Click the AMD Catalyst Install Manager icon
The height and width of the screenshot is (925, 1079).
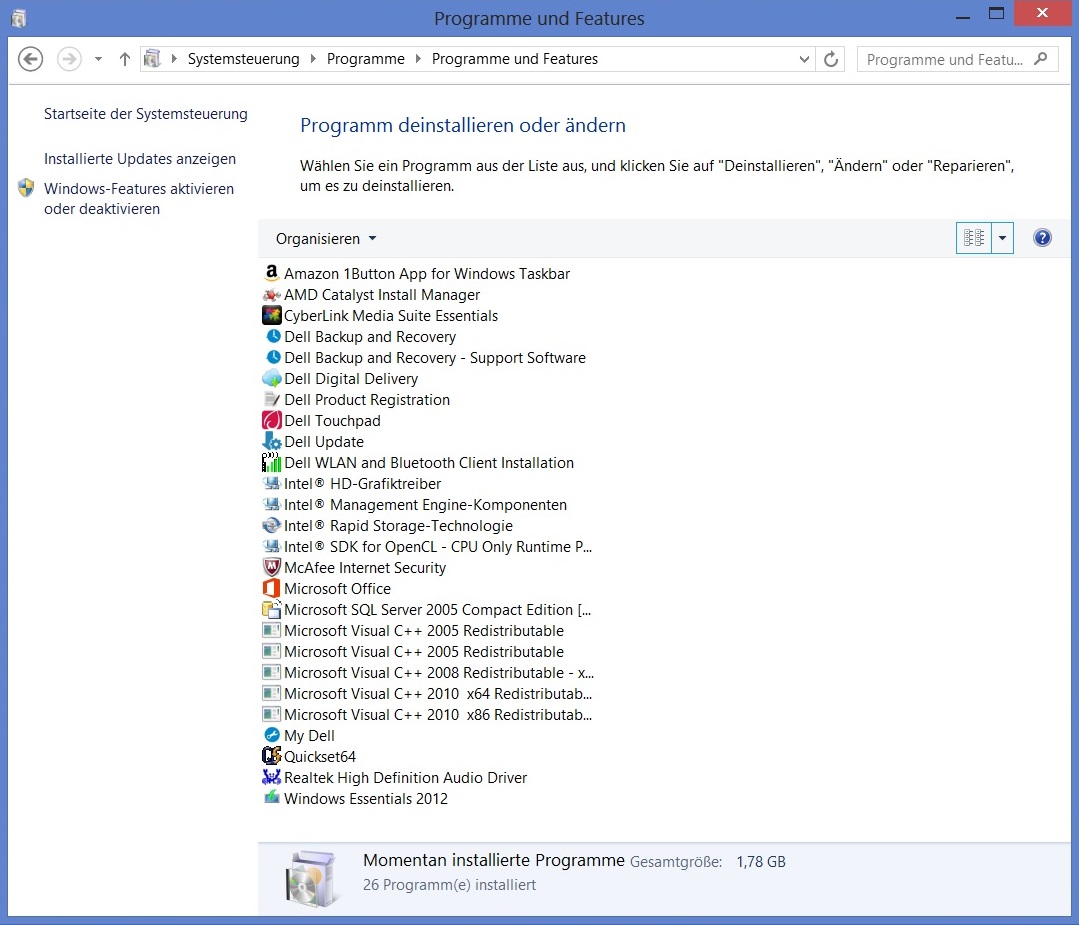pyautogui.click(x=272, y=295)
